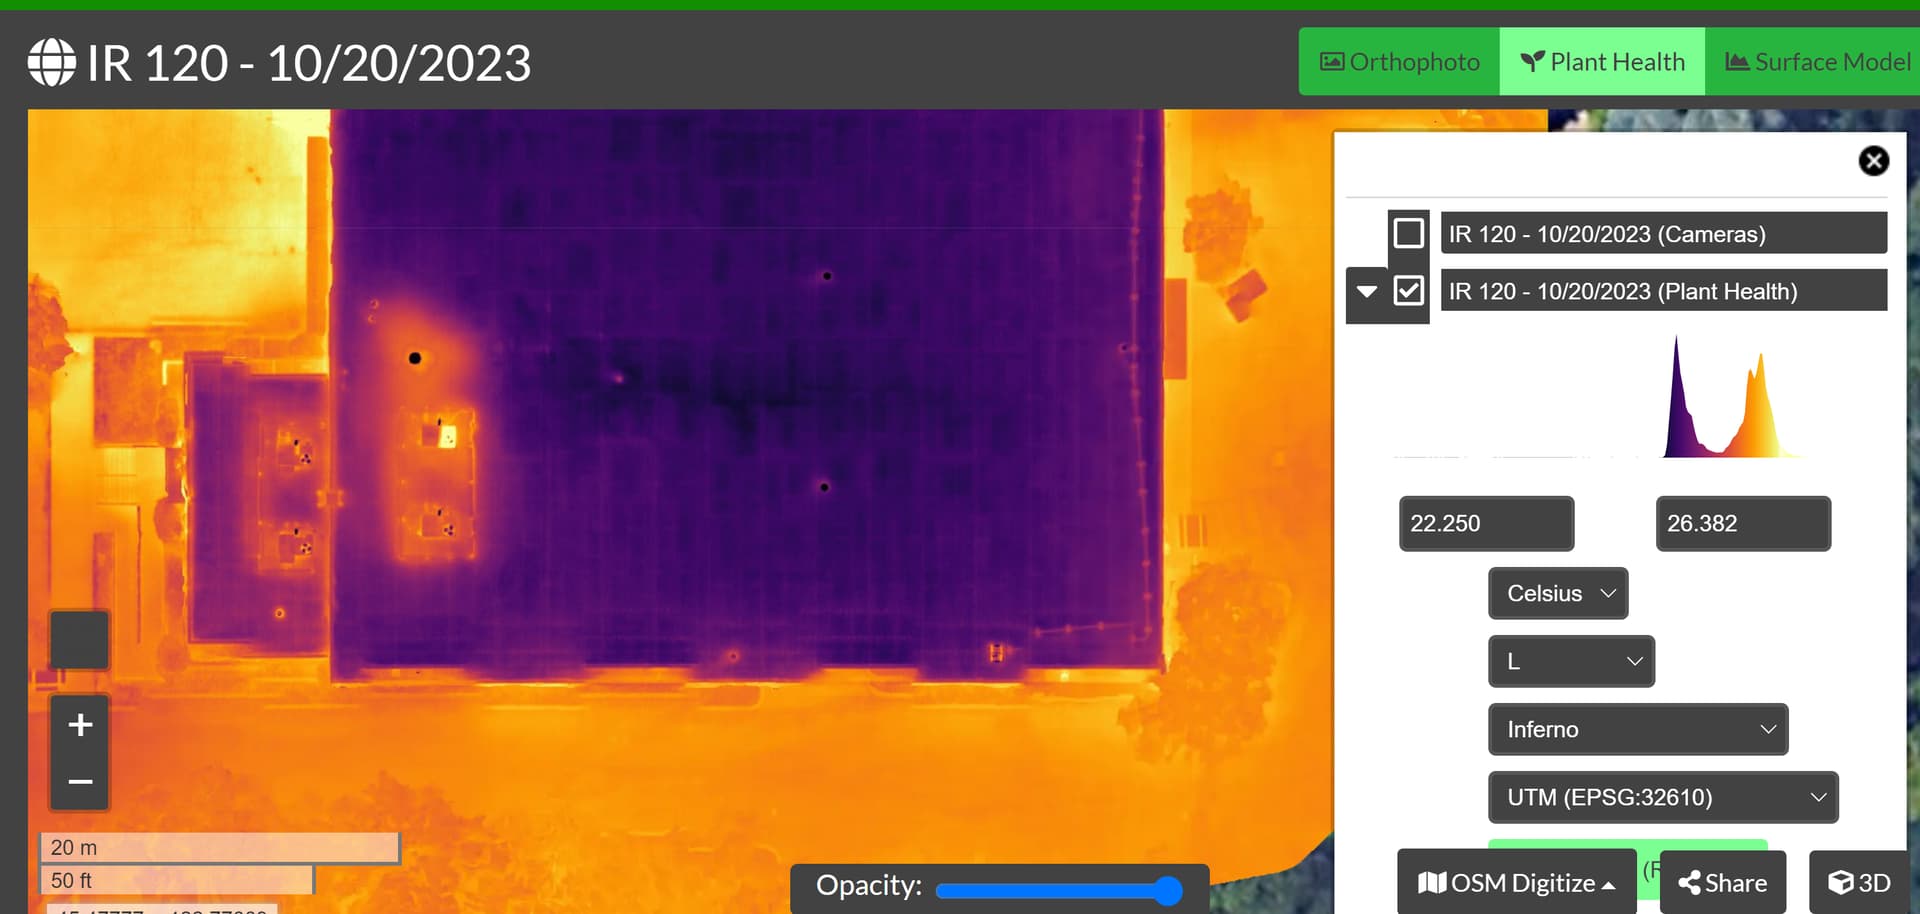The width and height of the screenshot is (1920, 914).
Task: Click the map icon in OSM Digitize button
Action: 1433,883
